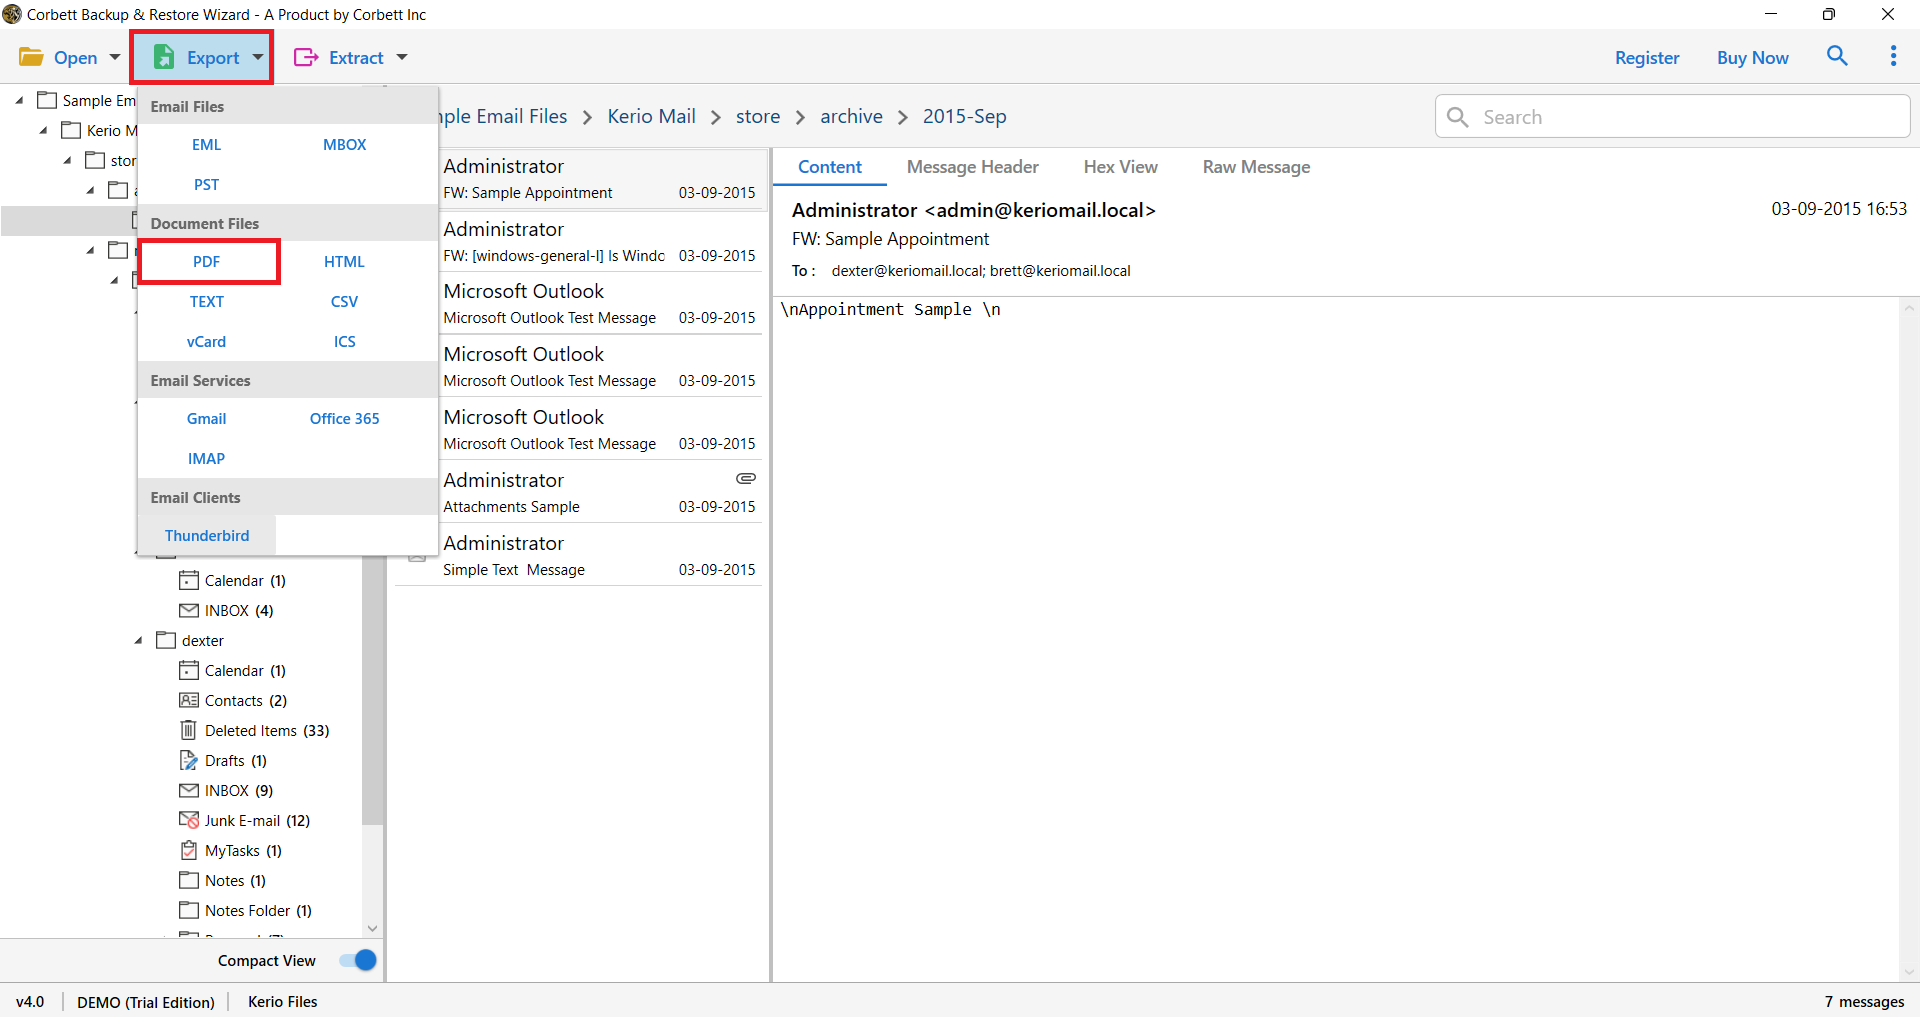The width and height of the screenshot is (1920, 1017).
Task: Click the Buy Now link
Action: (1753, 57)
